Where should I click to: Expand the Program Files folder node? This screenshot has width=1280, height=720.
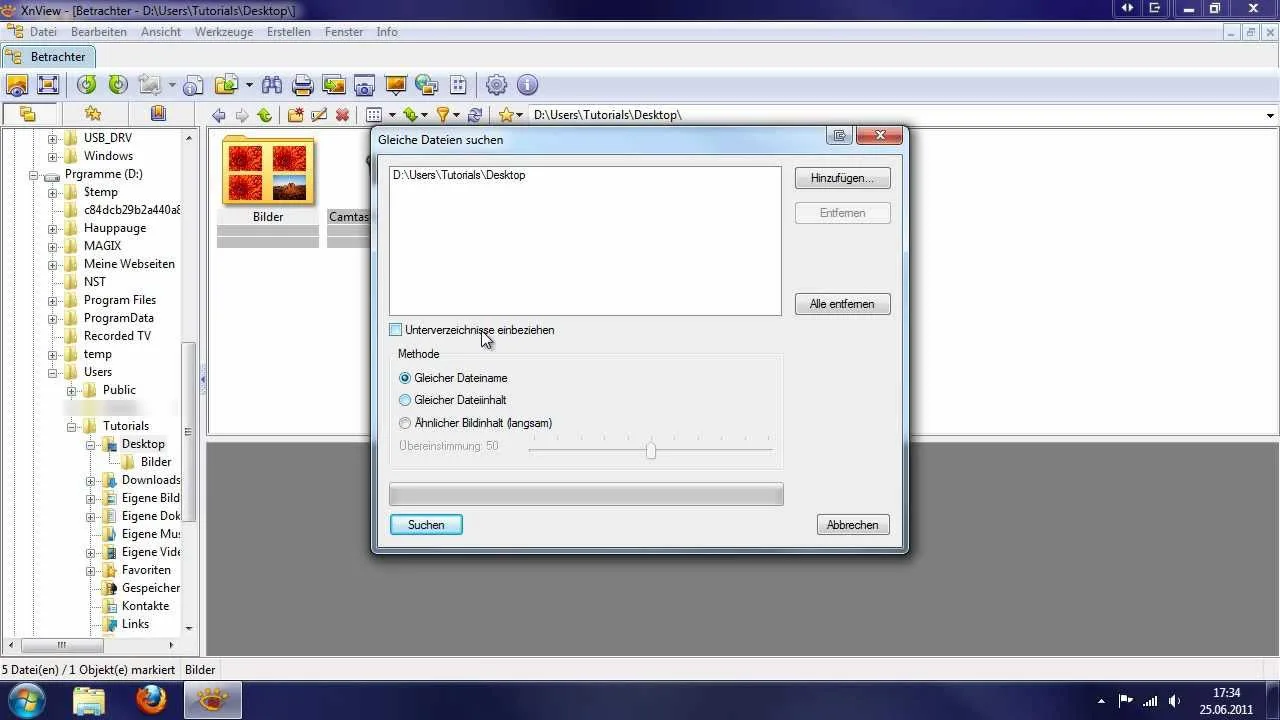[54, 300]
